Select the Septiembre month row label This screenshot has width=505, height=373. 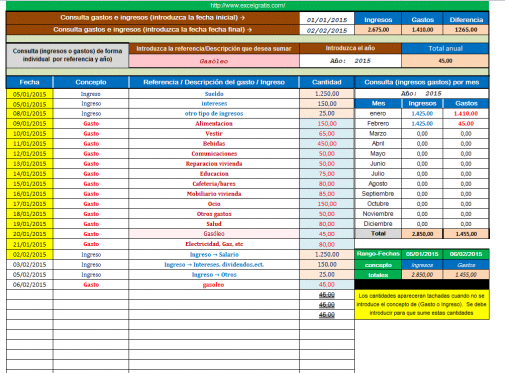(x=378, y=194)
